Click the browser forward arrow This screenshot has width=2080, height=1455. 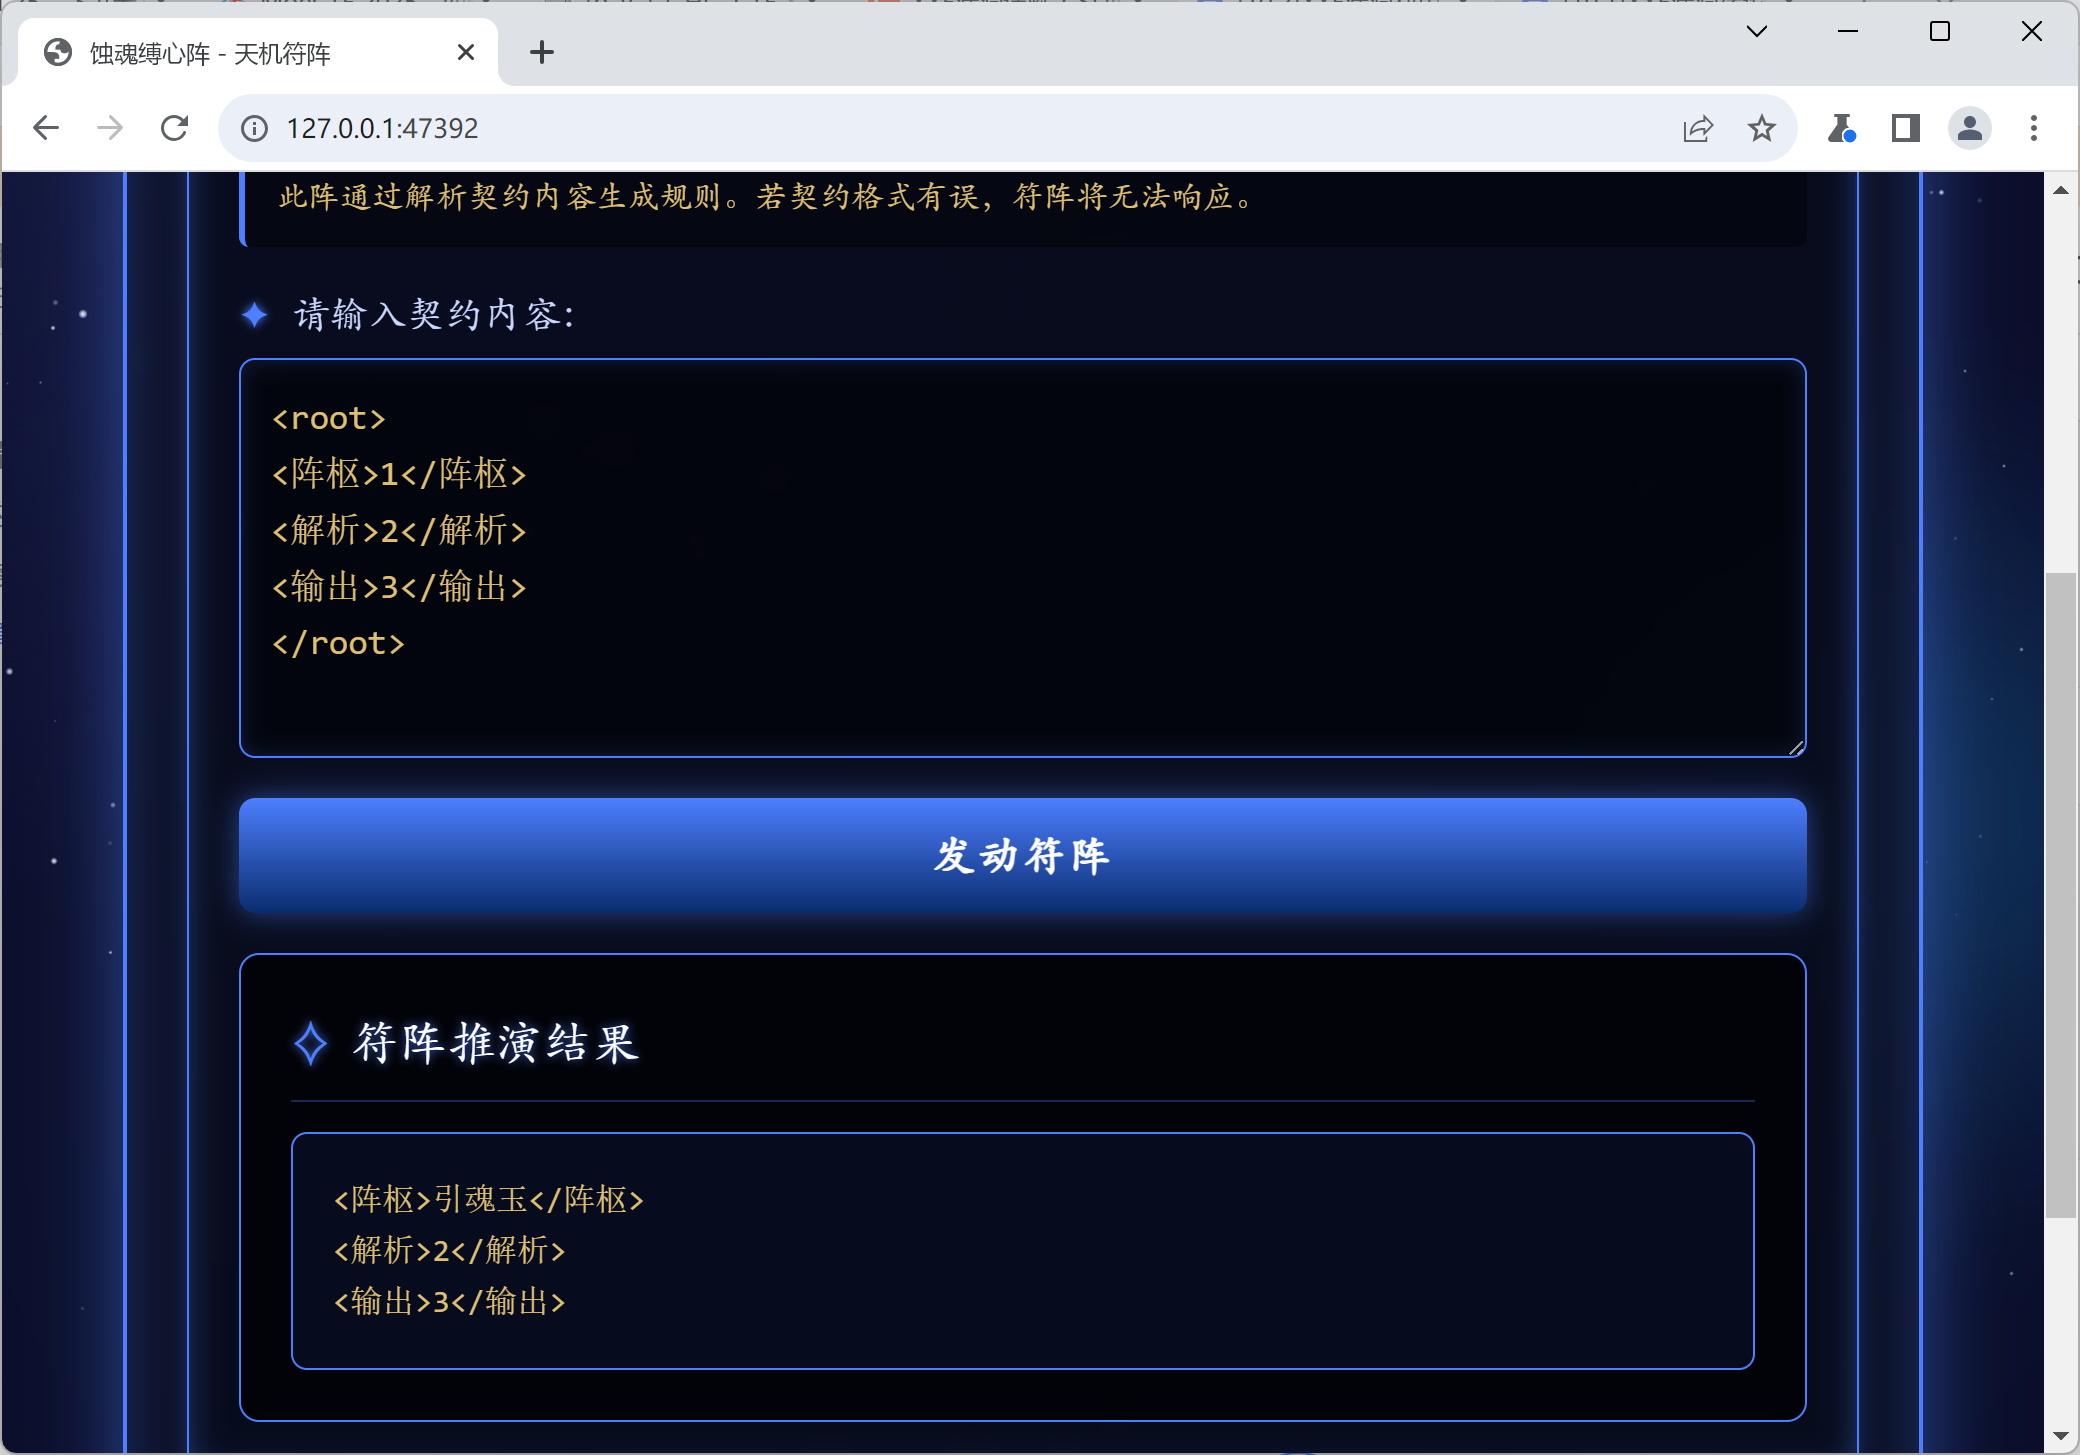pyautogui.click(x=110, y=128)
